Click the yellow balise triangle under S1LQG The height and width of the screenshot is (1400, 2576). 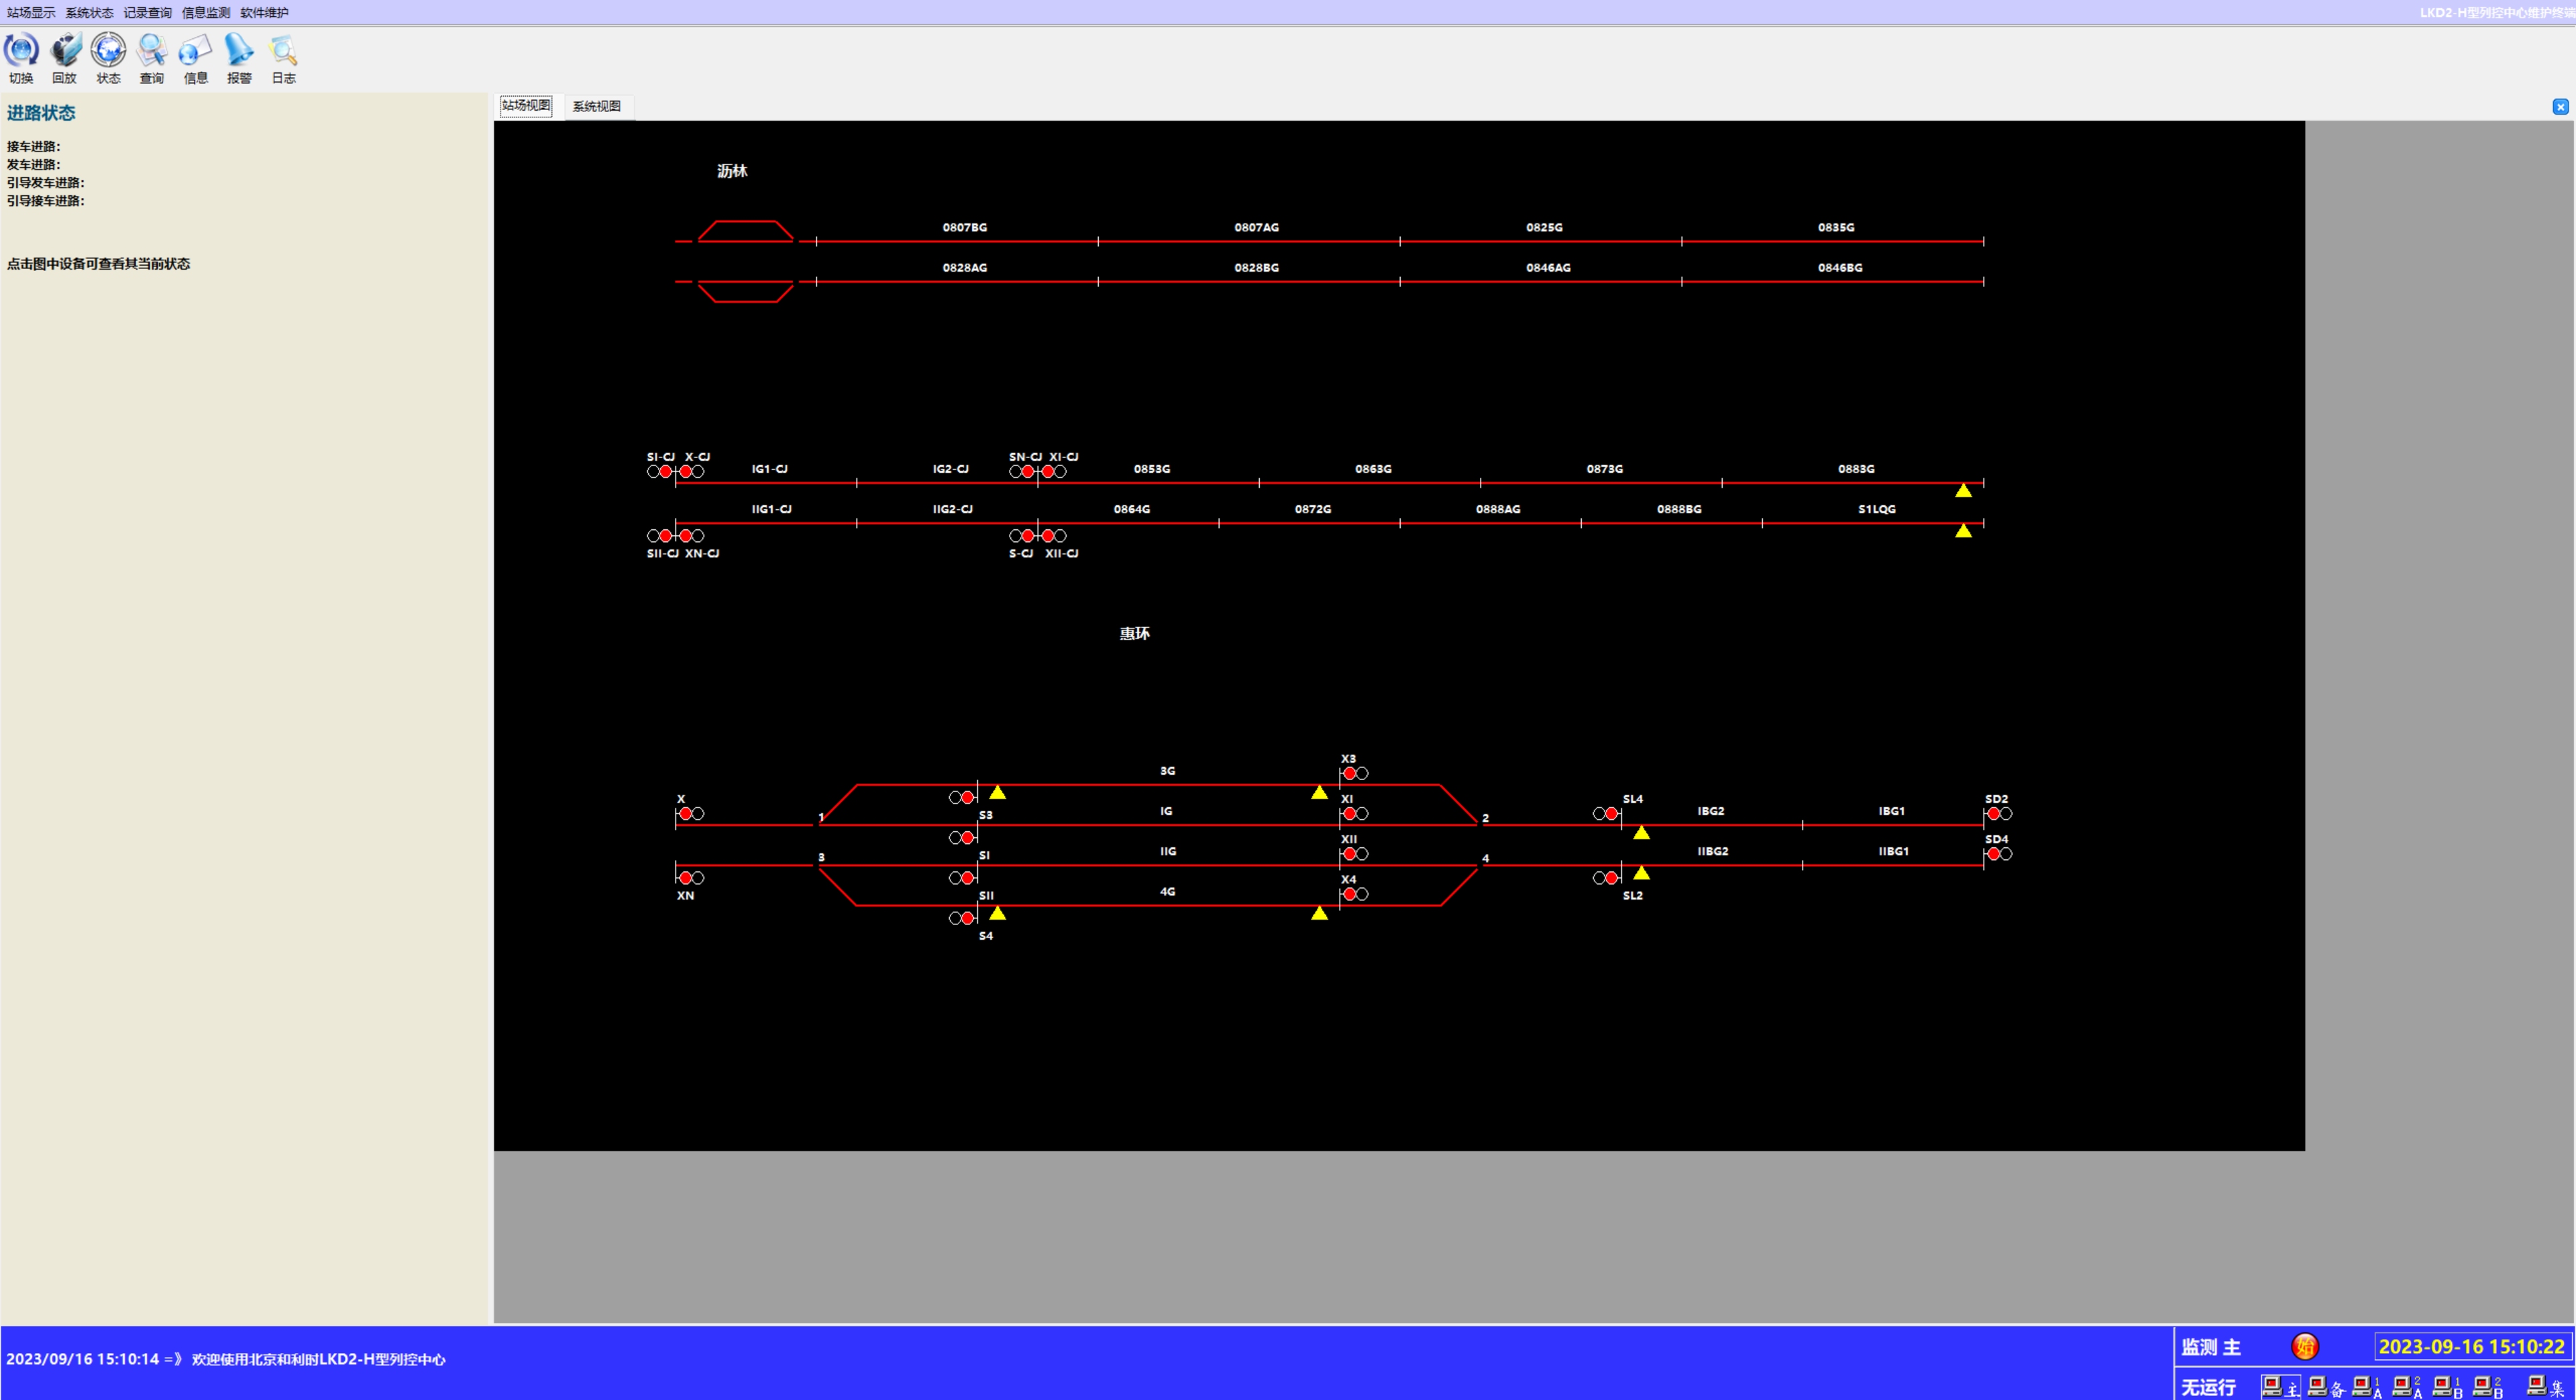tap(1963, 531)
